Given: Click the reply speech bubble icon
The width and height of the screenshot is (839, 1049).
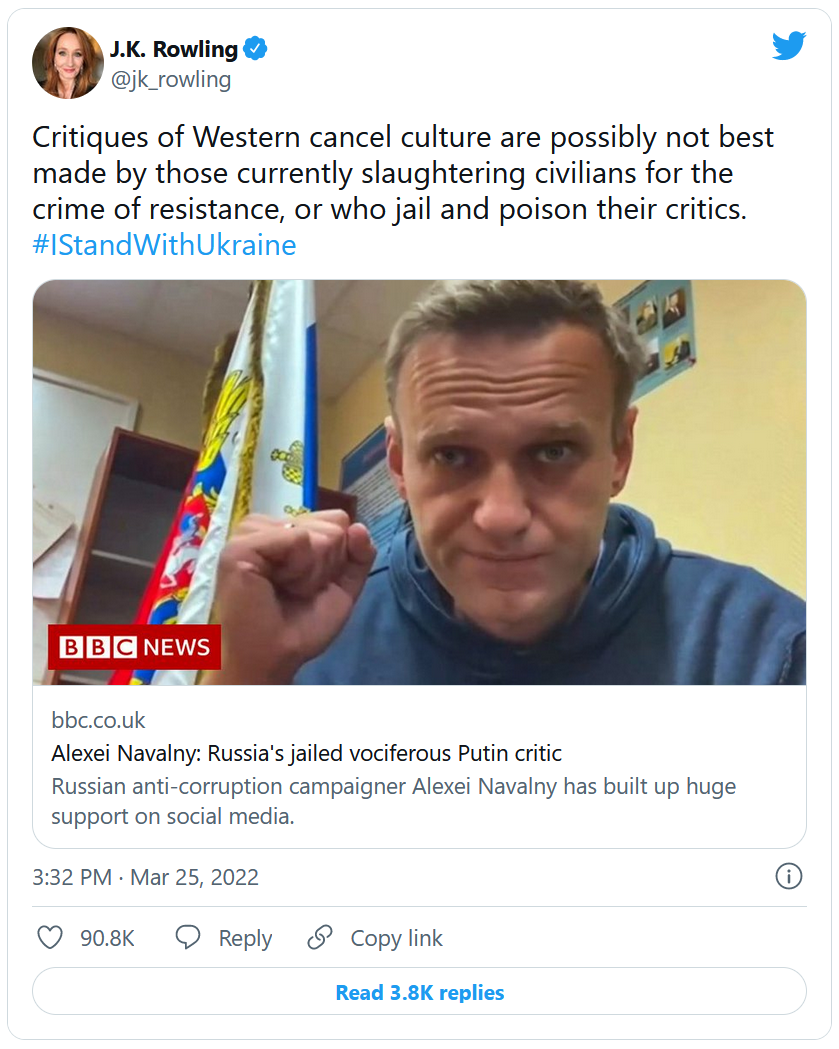Looking at the screenshot, I should coord(188,938).
